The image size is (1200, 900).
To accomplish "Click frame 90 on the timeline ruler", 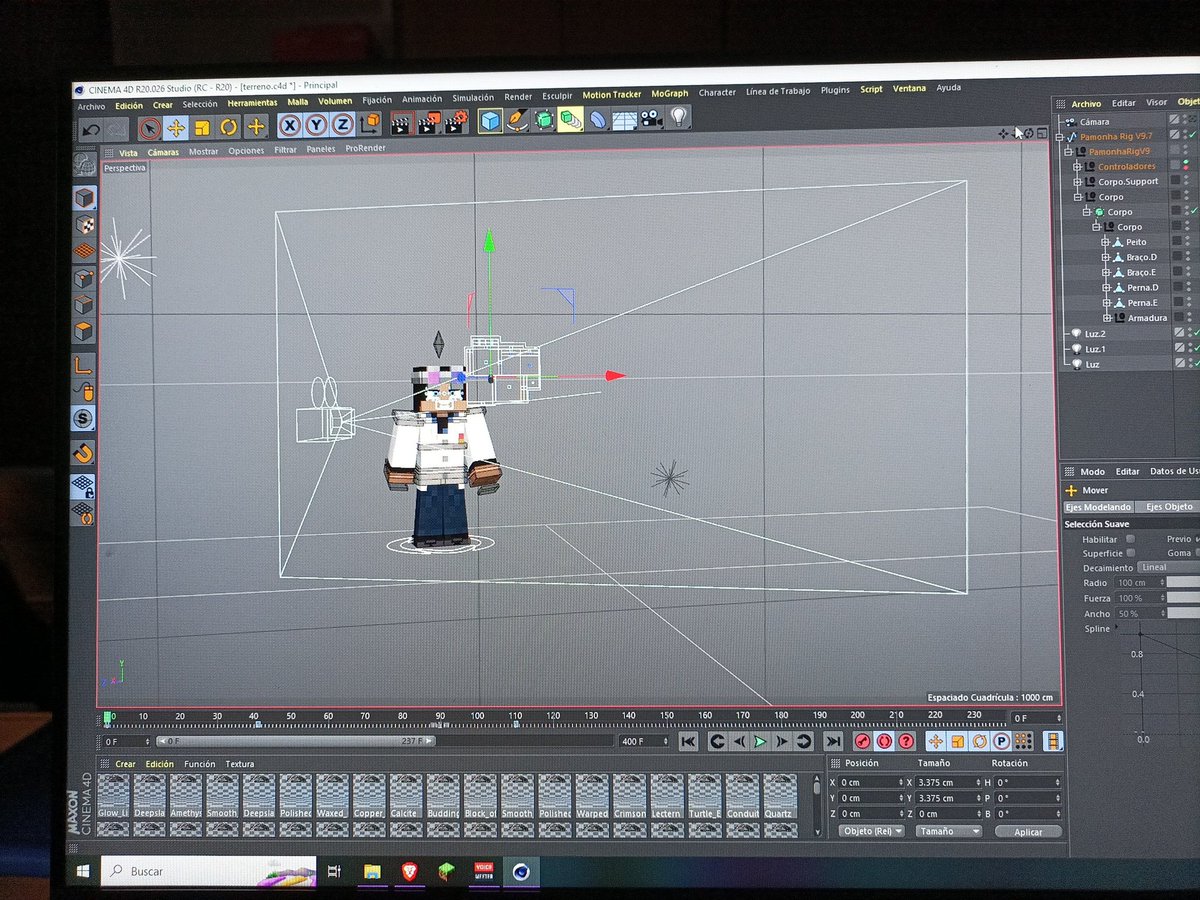I will click(439, 716).
